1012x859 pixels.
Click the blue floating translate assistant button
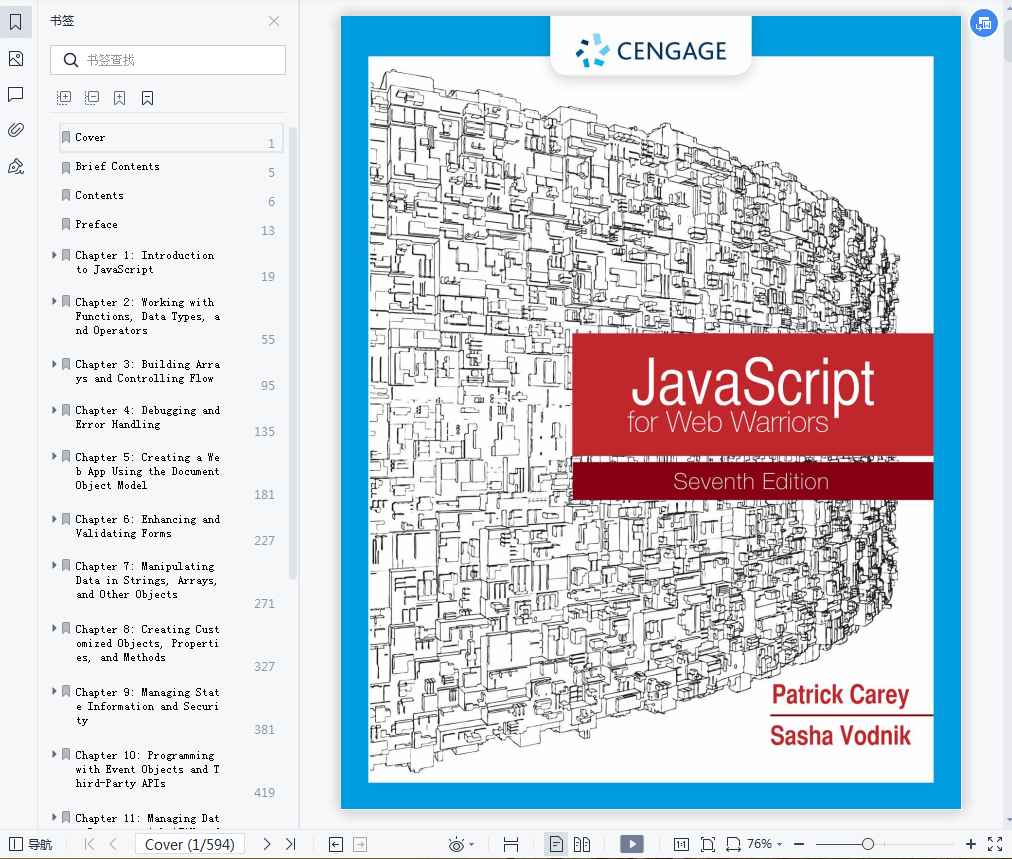(x=984, y=24)
